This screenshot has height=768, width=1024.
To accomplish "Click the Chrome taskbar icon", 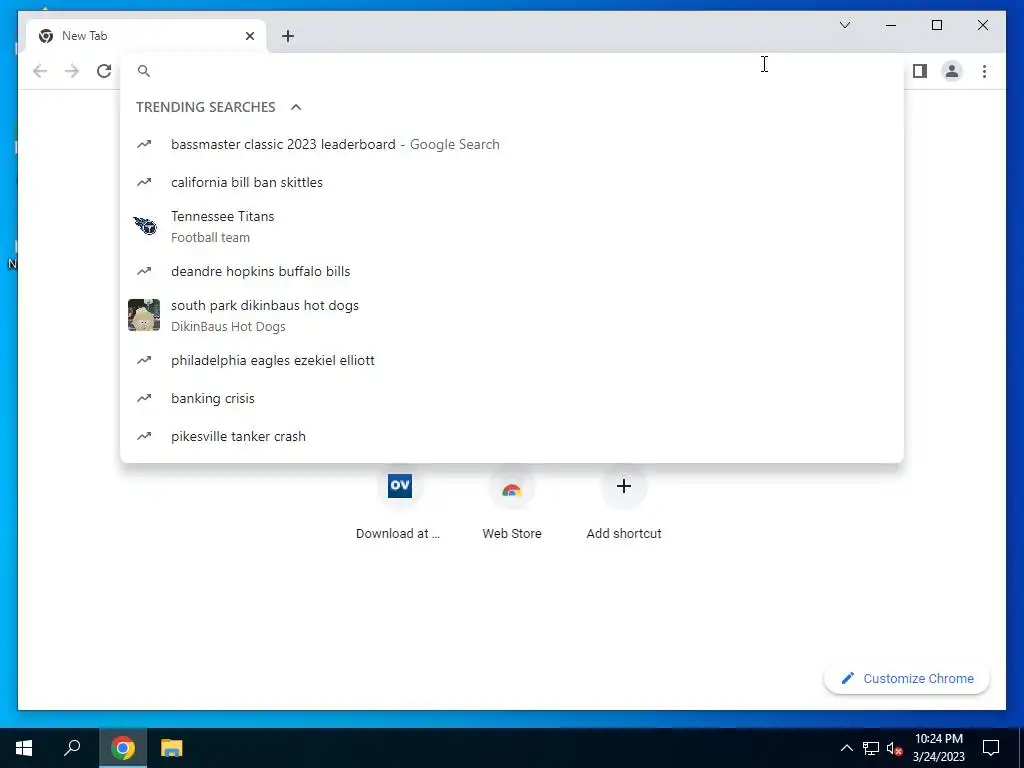I will 123,748.
